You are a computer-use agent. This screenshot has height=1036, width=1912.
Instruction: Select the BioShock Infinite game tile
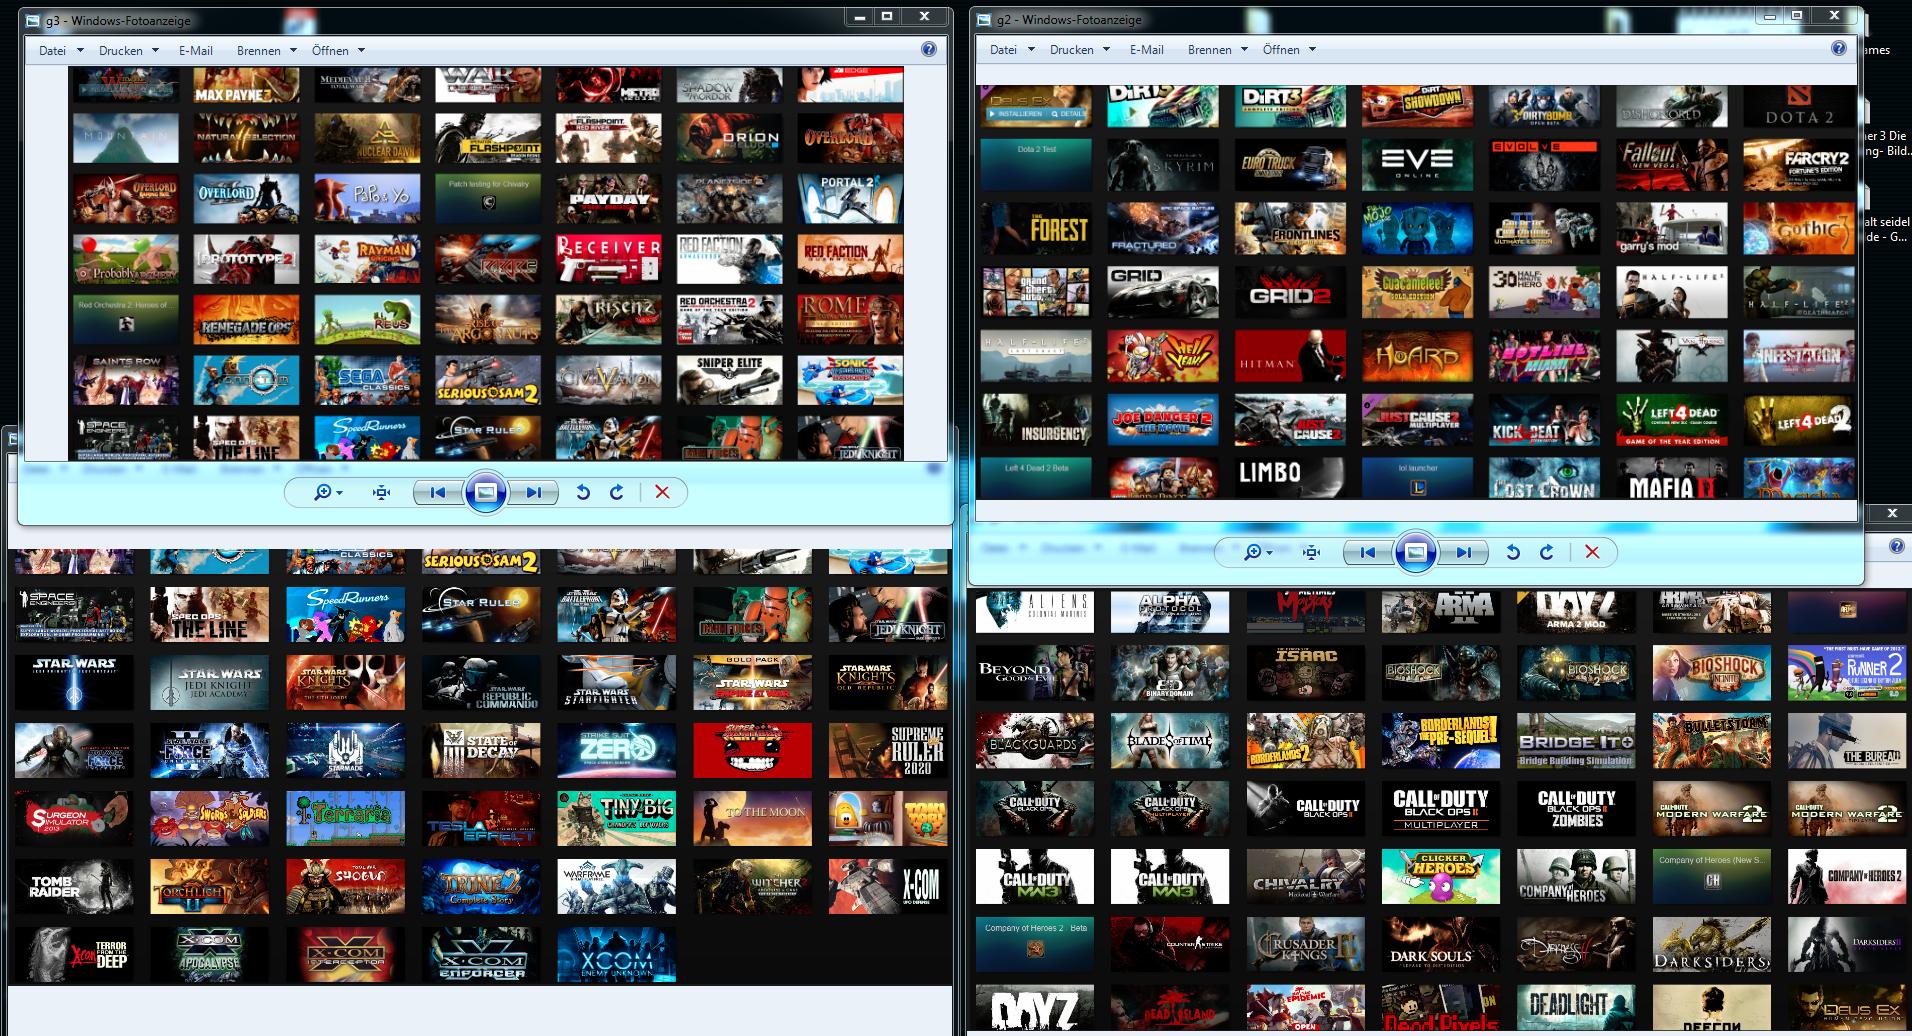1712,673
